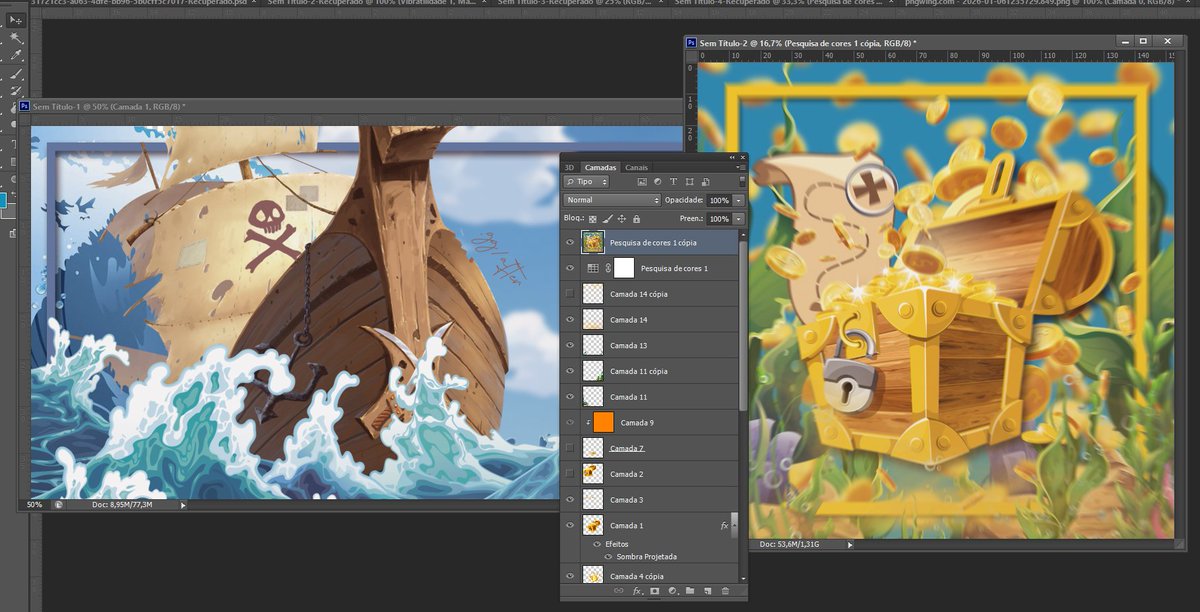Click lock transparent pixels icon

click(593, 218)
